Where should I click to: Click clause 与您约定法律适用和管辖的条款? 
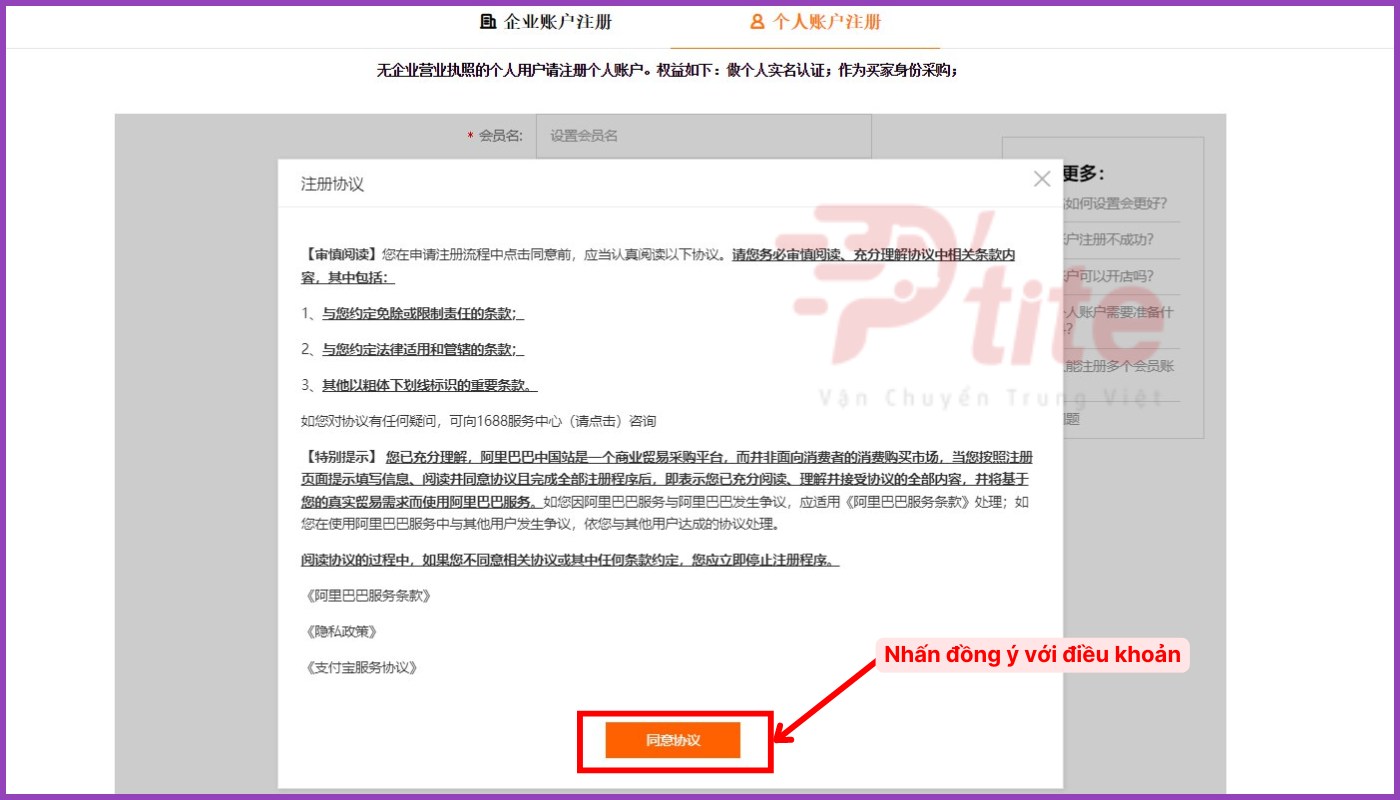[422, 349]
